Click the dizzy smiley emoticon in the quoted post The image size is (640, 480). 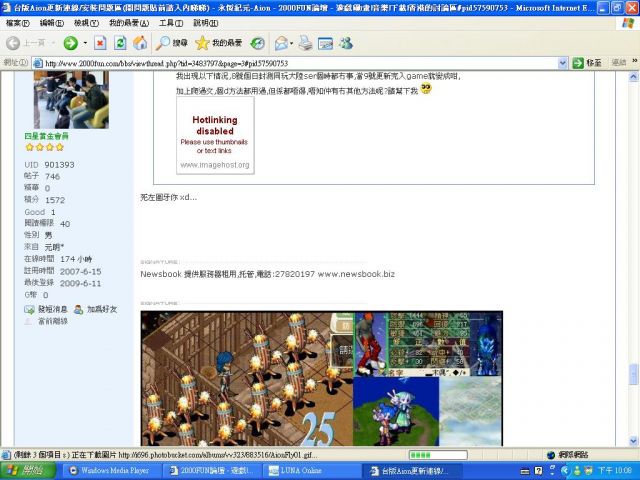click(426, 89)
